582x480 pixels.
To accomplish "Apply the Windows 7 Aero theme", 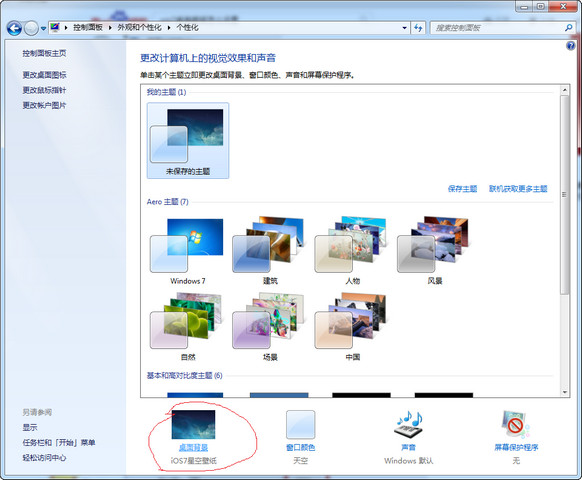I will click(x=188, y=251).
